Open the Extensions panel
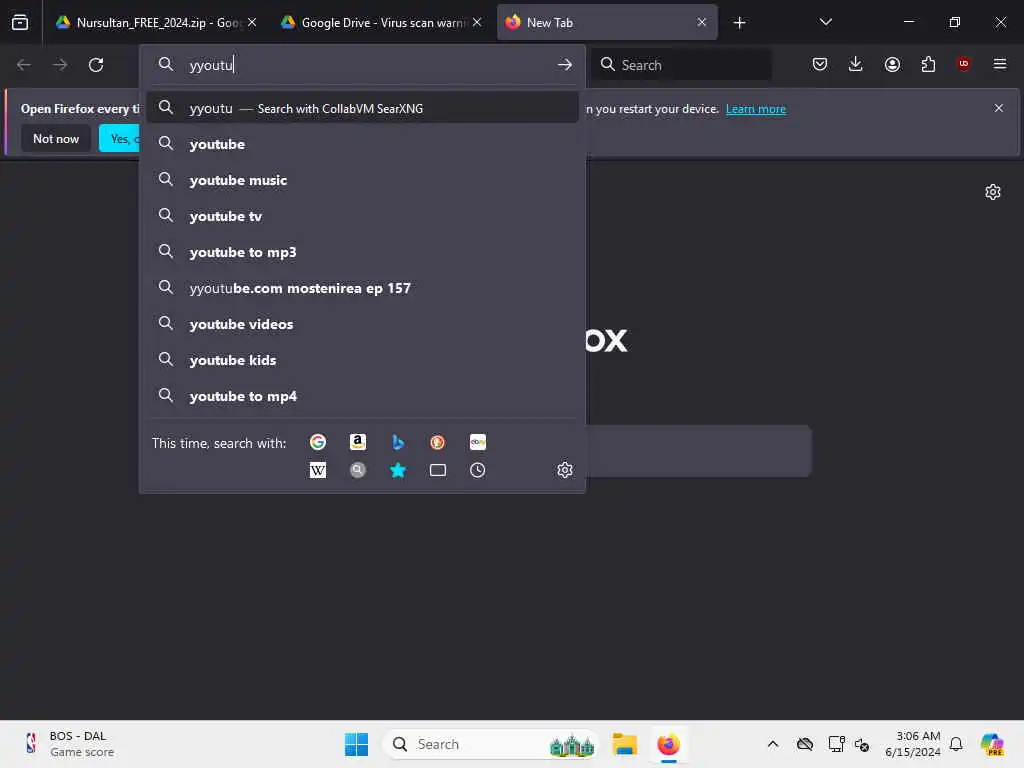 pos(928,64)
